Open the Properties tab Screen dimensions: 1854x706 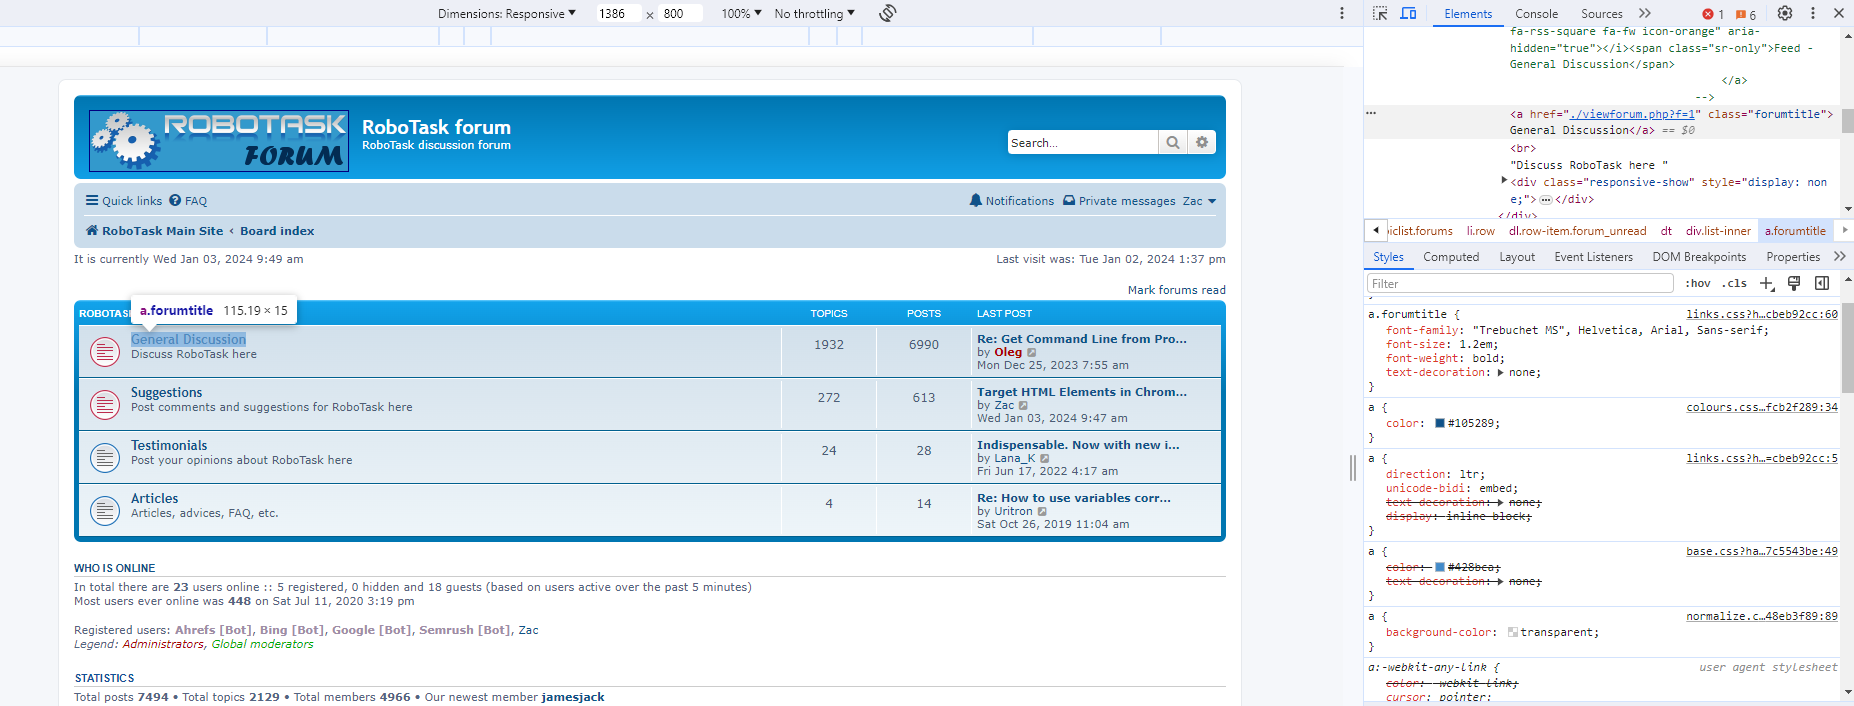click(x=1793, y=257)
